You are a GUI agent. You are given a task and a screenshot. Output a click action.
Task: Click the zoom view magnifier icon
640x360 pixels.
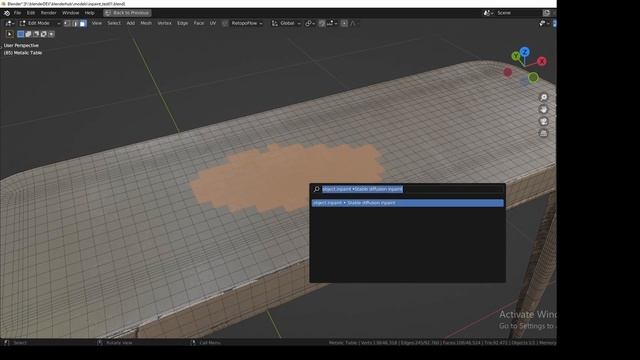pyautogui.click(x=544, y=97)
